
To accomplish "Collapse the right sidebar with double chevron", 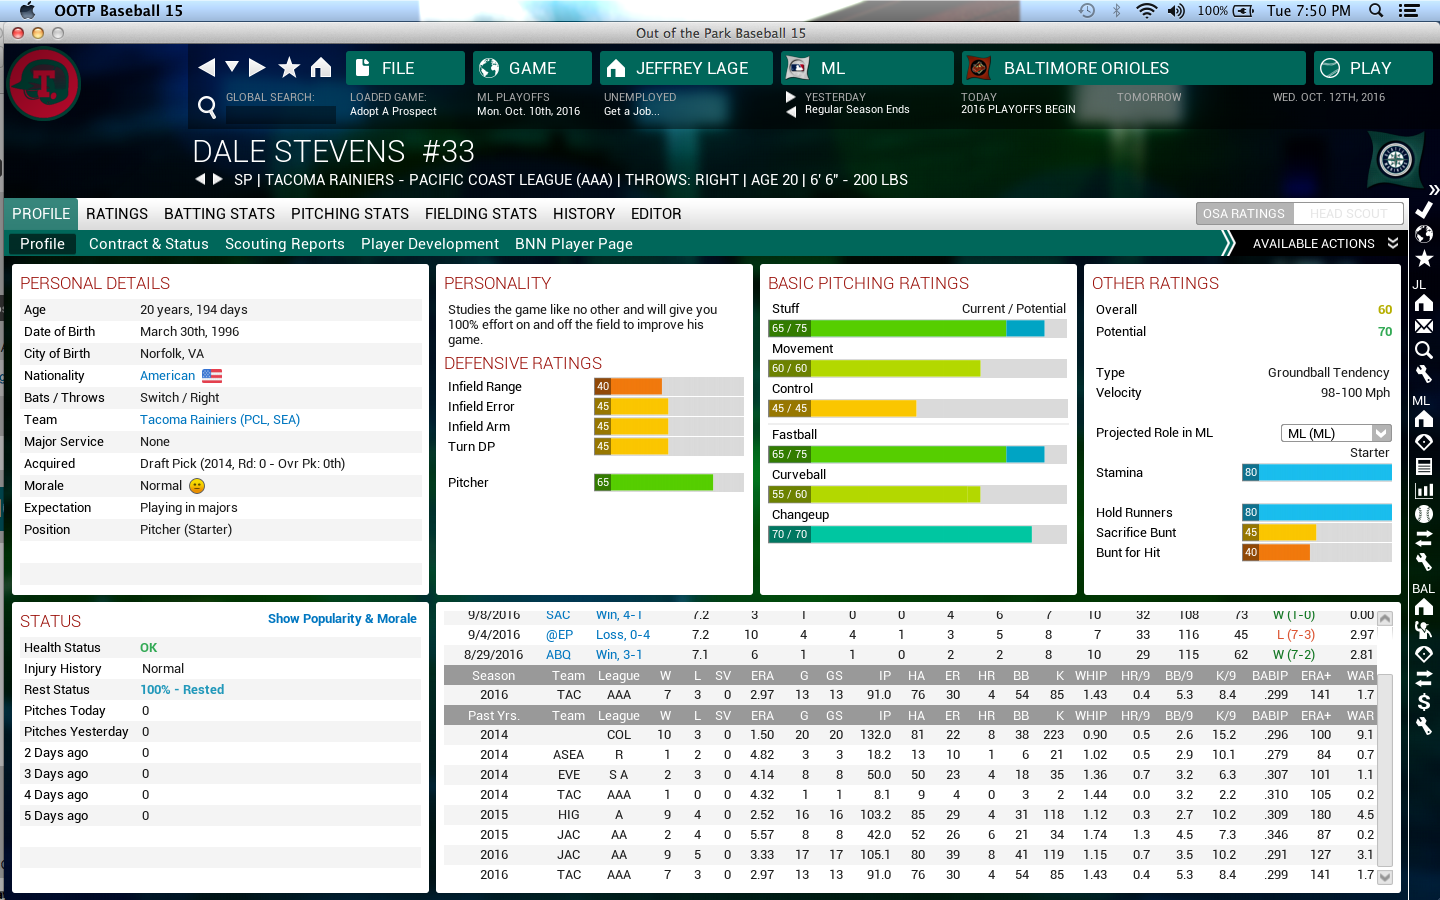I will pos(1434,189).
